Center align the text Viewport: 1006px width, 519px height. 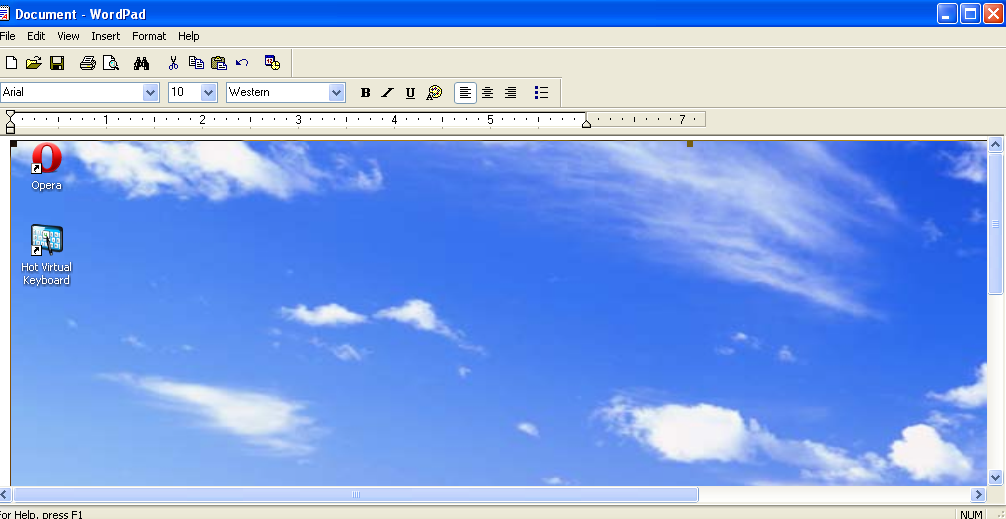click(x=488, y=93)
